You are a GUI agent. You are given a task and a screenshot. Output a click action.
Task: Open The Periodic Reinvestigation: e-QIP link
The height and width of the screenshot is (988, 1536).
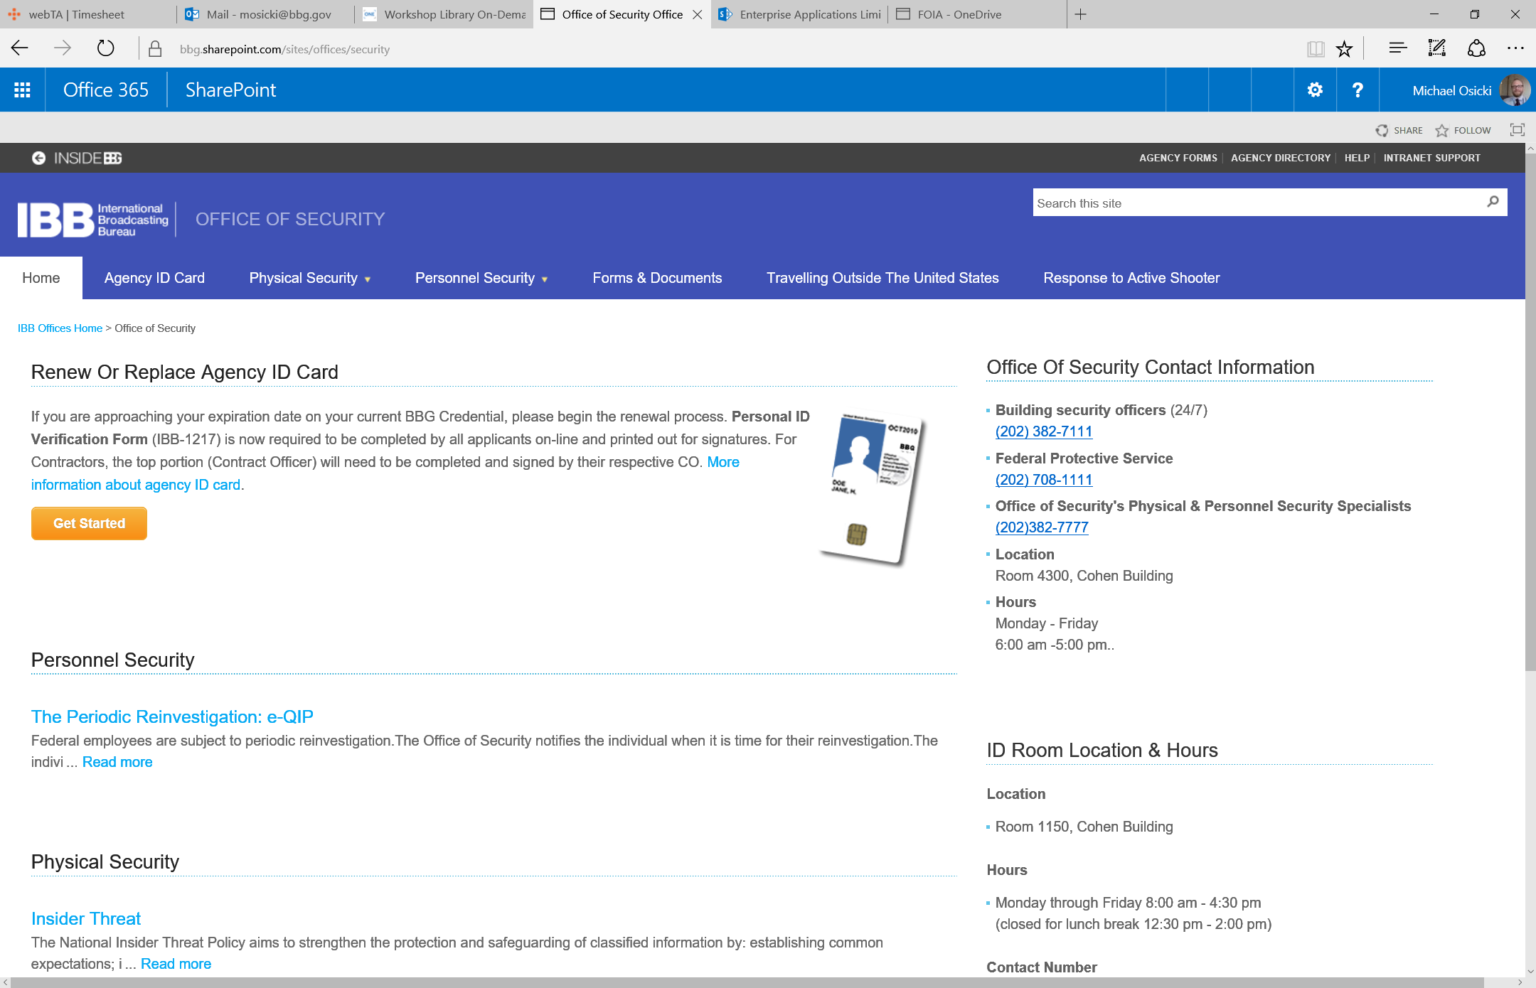click(172, 717)
